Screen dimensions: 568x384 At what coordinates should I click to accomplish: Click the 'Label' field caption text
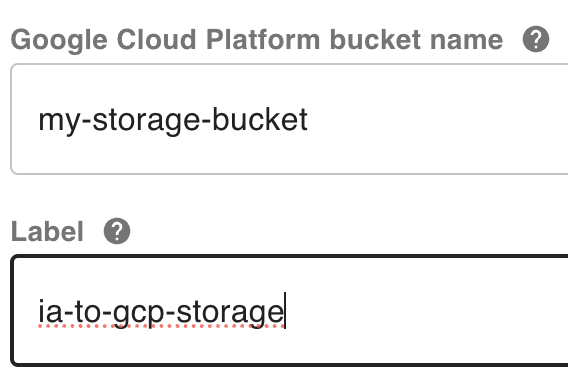click(47, 231)
